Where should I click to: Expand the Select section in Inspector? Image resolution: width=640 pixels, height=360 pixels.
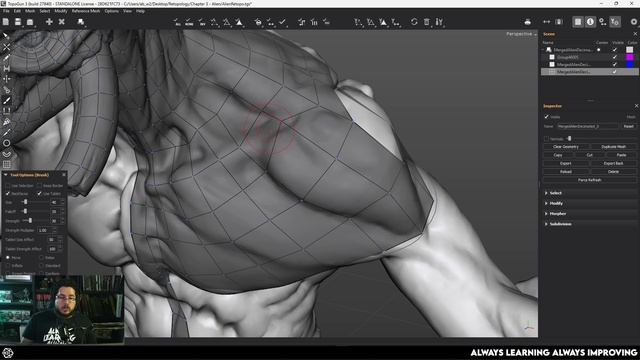pos(547,193)
